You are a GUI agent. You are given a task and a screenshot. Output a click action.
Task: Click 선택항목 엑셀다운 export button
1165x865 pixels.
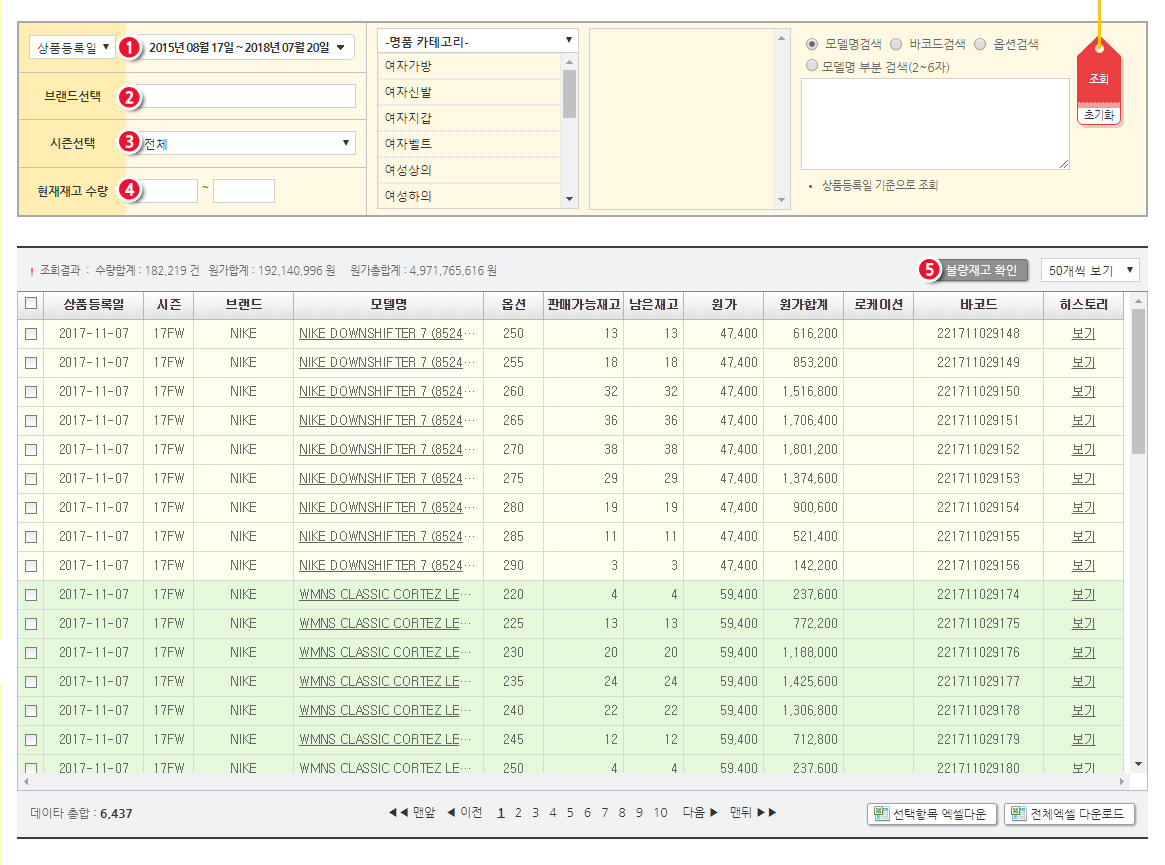point(932,814)
